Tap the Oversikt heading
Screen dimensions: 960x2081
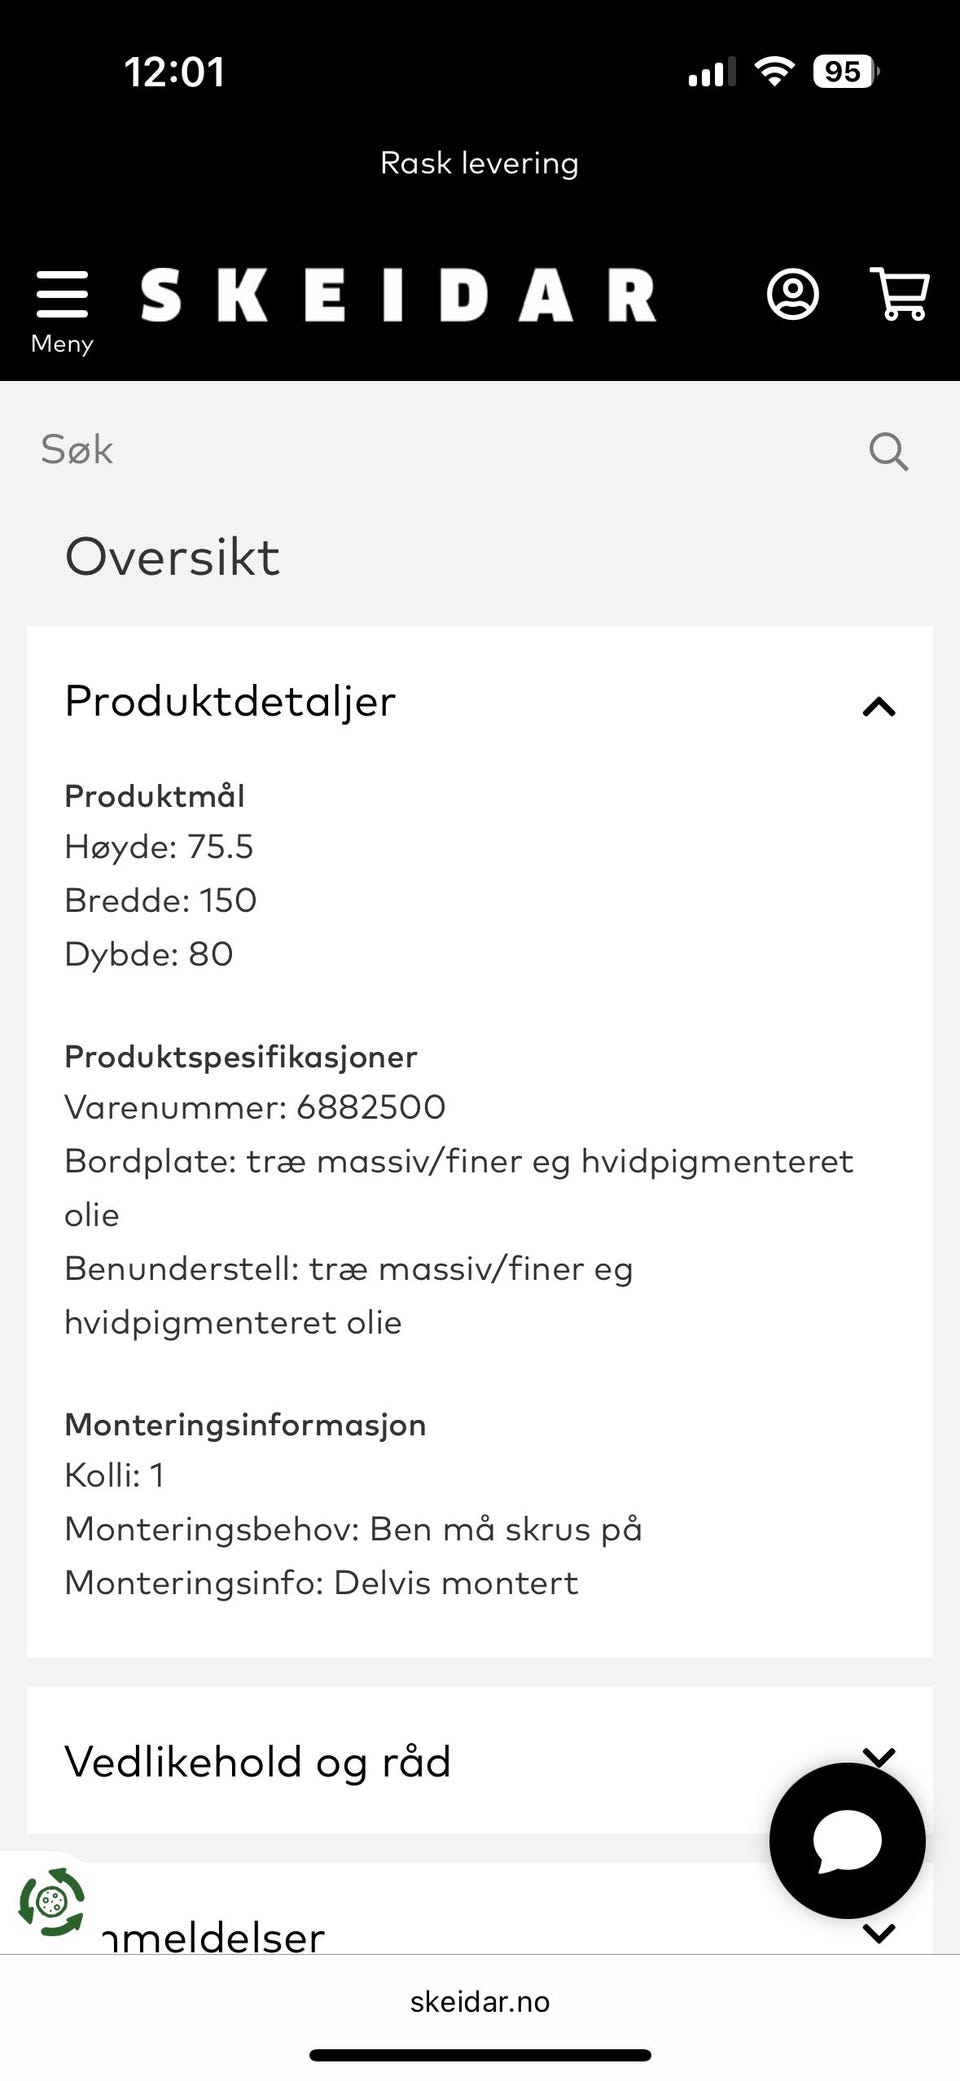(x=172, y=556)
